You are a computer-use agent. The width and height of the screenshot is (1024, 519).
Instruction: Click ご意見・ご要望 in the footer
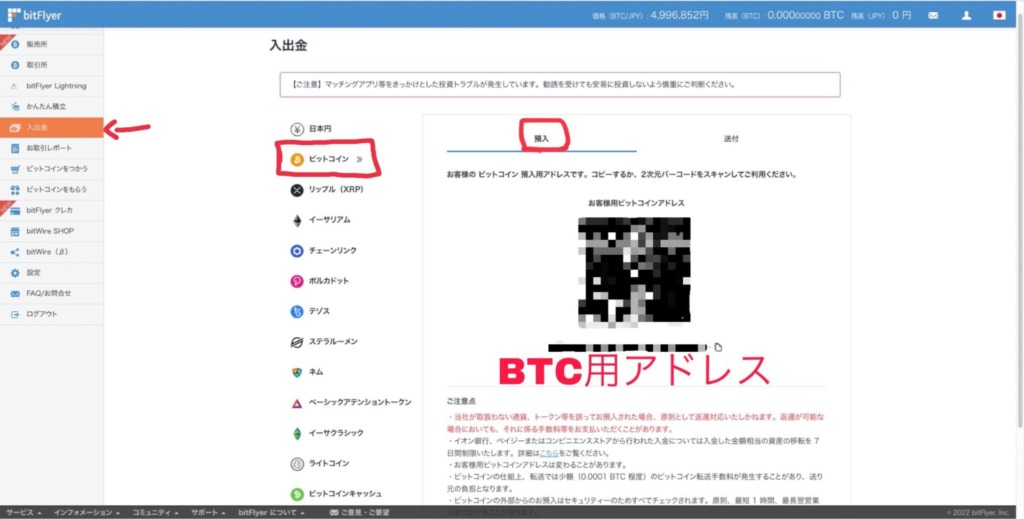click(360, 512)
